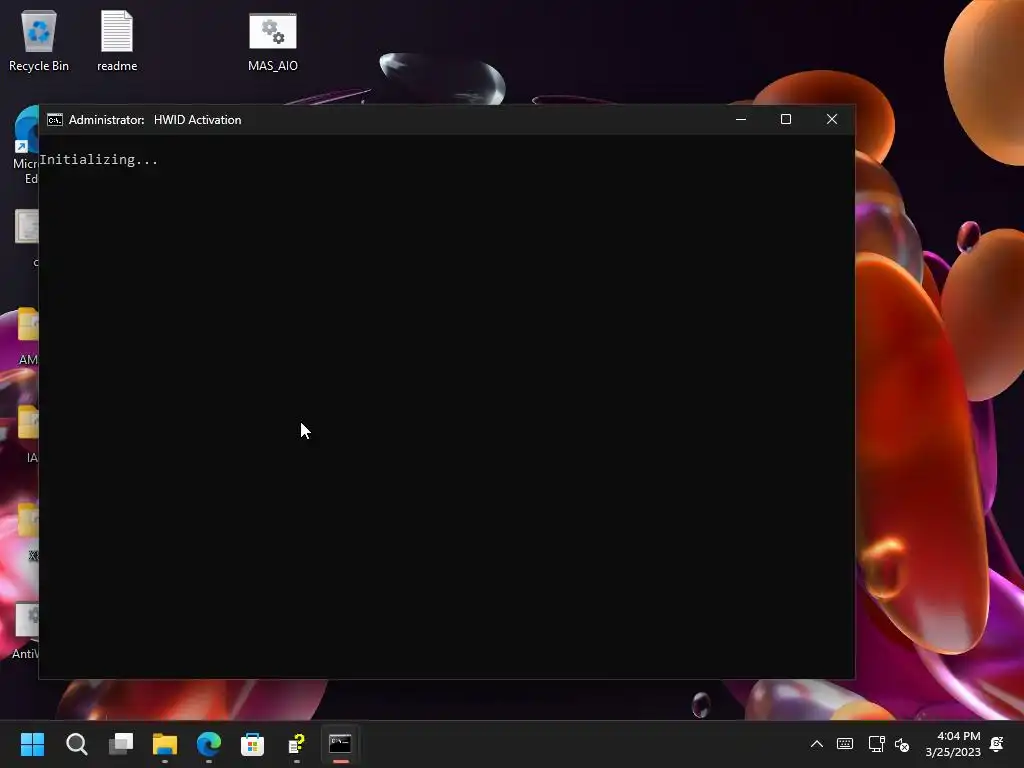The width and height of the screenshot is (1024, 768).
Task: Maximize the HWID Activation window
Action: click(x=786, y=120)
